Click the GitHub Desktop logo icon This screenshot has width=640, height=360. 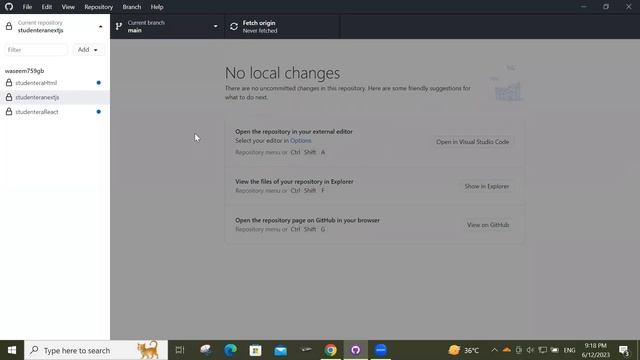pyautogui.click(x=9, y=7)
